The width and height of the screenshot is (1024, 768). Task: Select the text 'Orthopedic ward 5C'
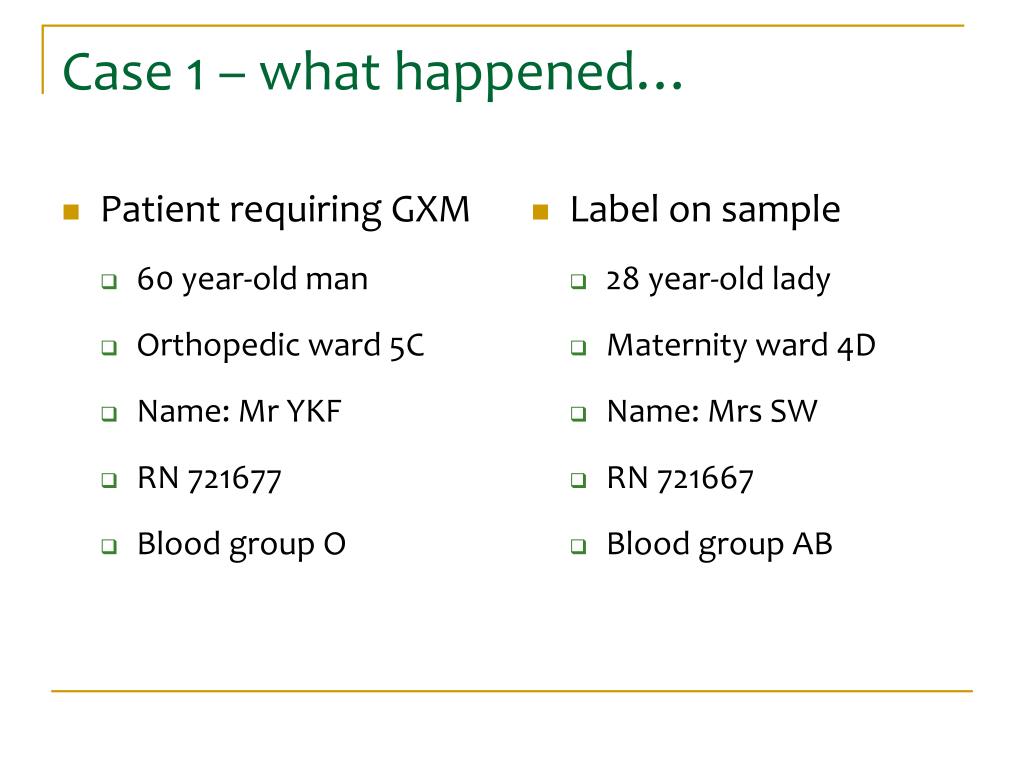coord(281,345)
